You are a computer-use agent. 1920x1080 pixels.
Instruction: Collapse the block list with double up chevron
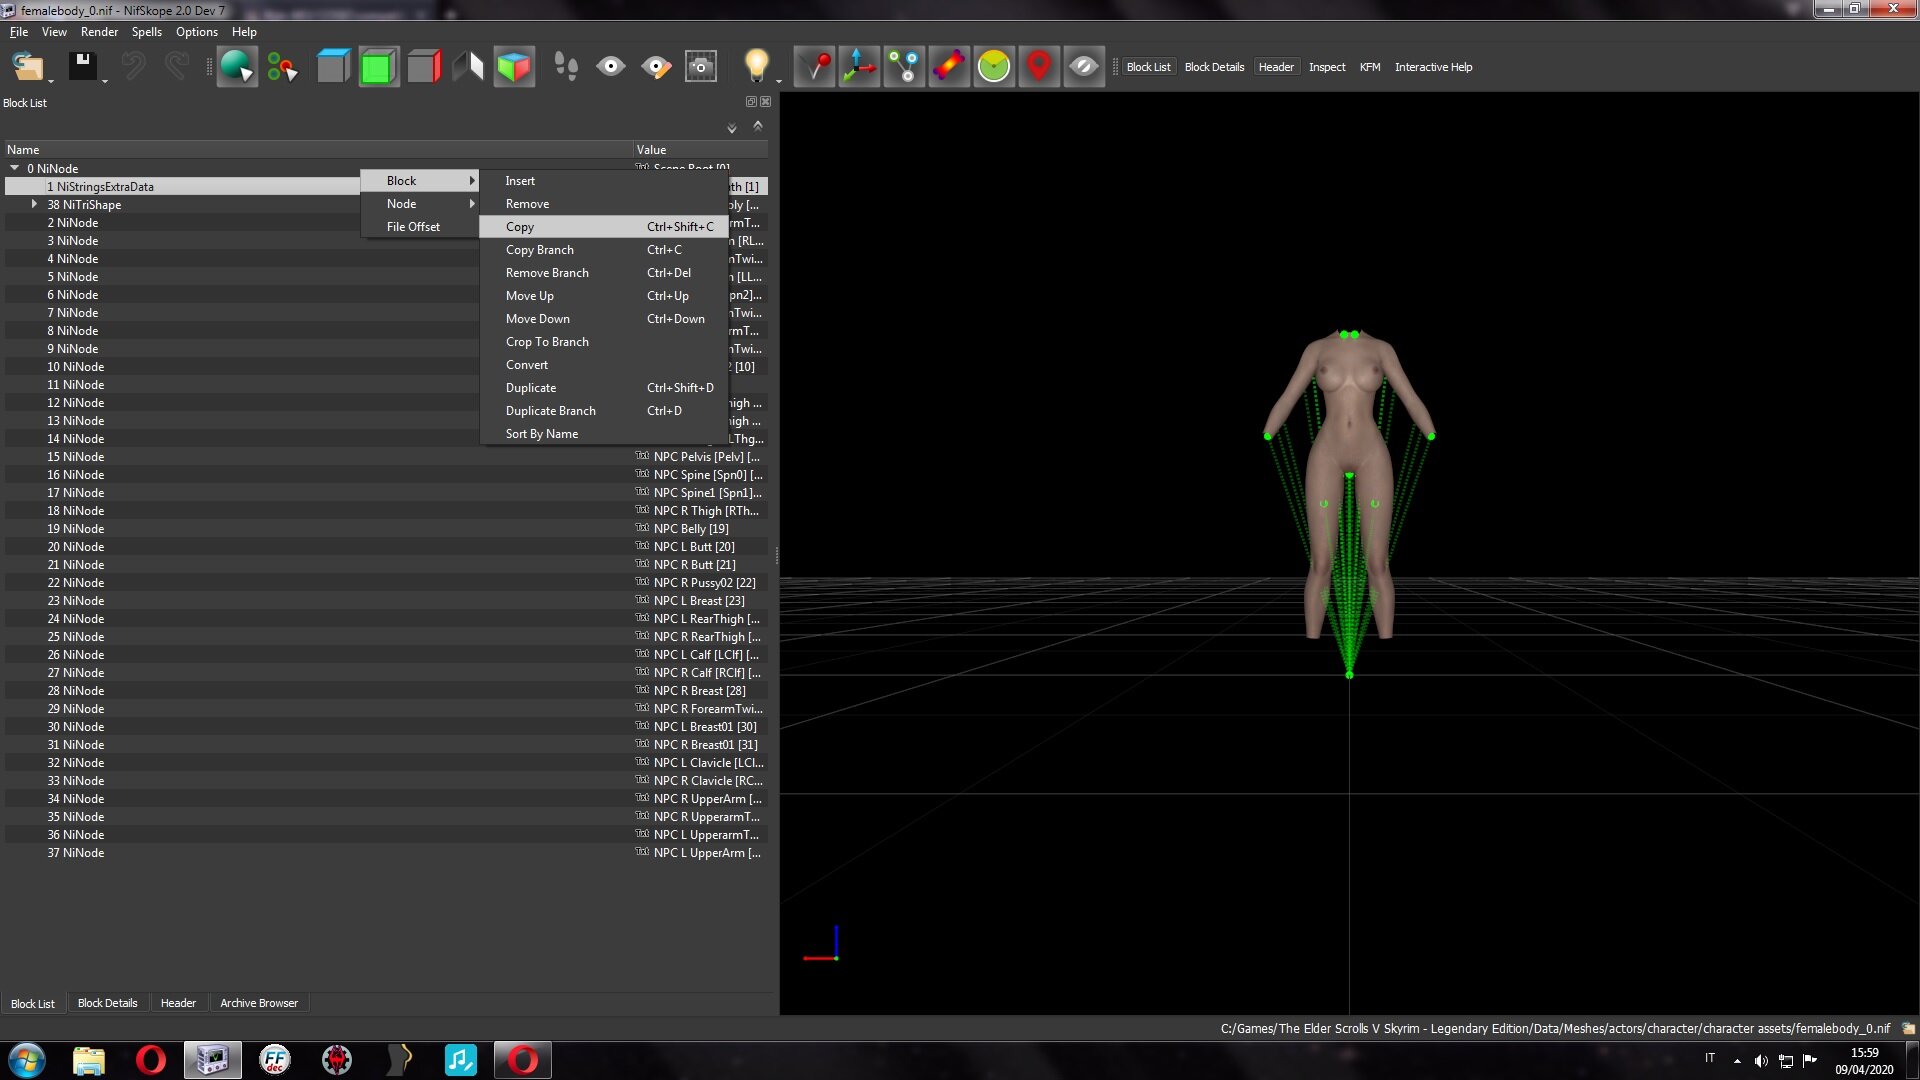click(758, 126)
